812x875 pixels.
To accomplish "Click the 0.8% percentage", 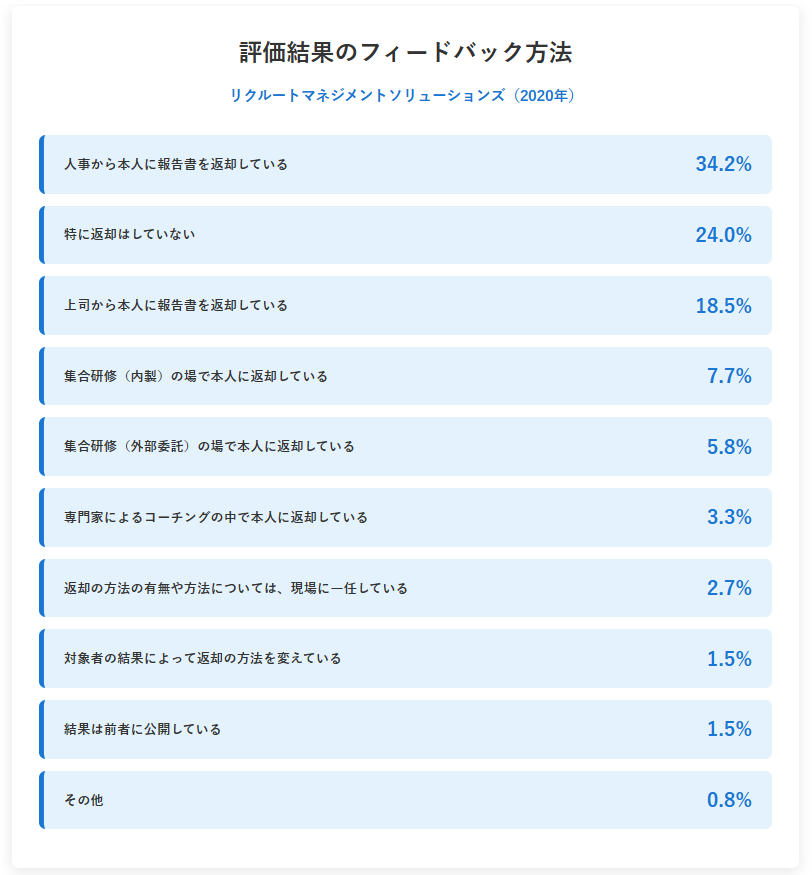I will [x=729, y=800].
